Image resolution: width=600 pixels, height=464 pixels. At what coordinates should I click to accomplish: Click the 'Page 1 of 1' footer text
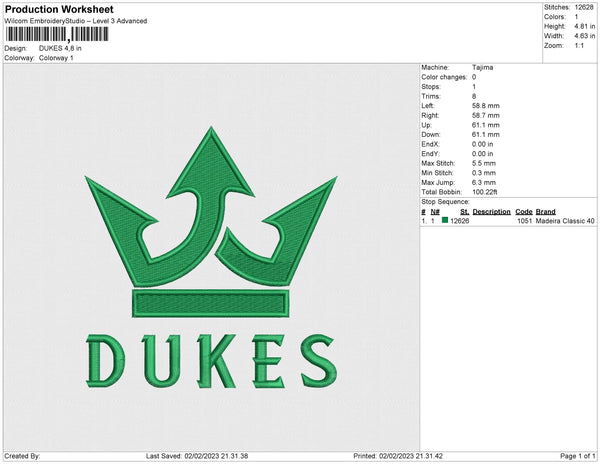coord(577,456)
